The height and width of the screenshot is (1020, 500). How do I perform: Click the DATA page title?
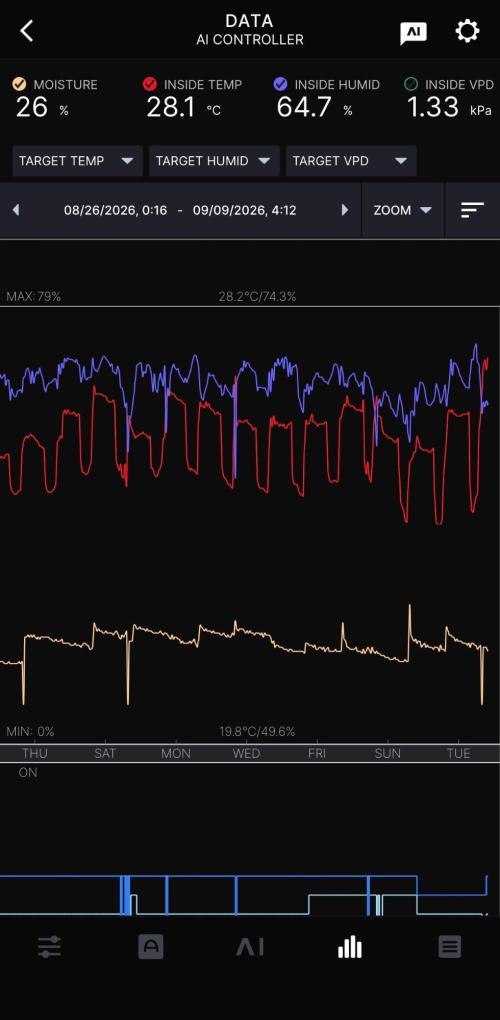249,21
